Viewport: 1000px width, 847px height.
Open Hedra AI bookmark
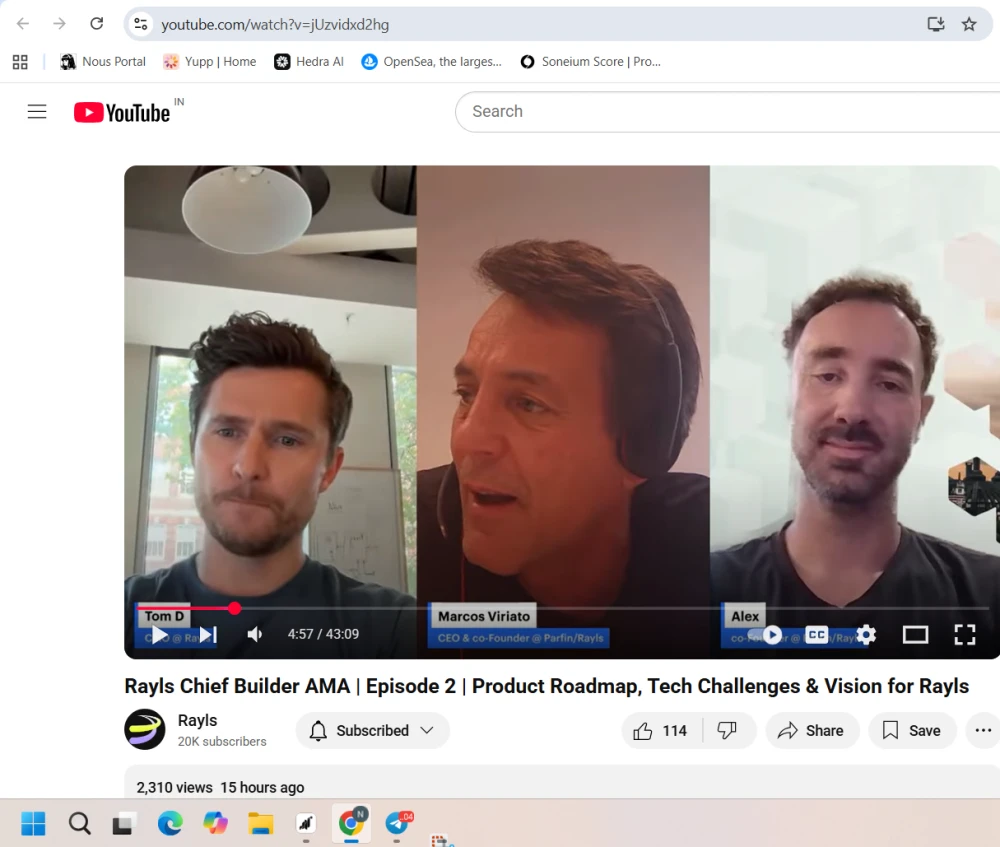point(309,62)
